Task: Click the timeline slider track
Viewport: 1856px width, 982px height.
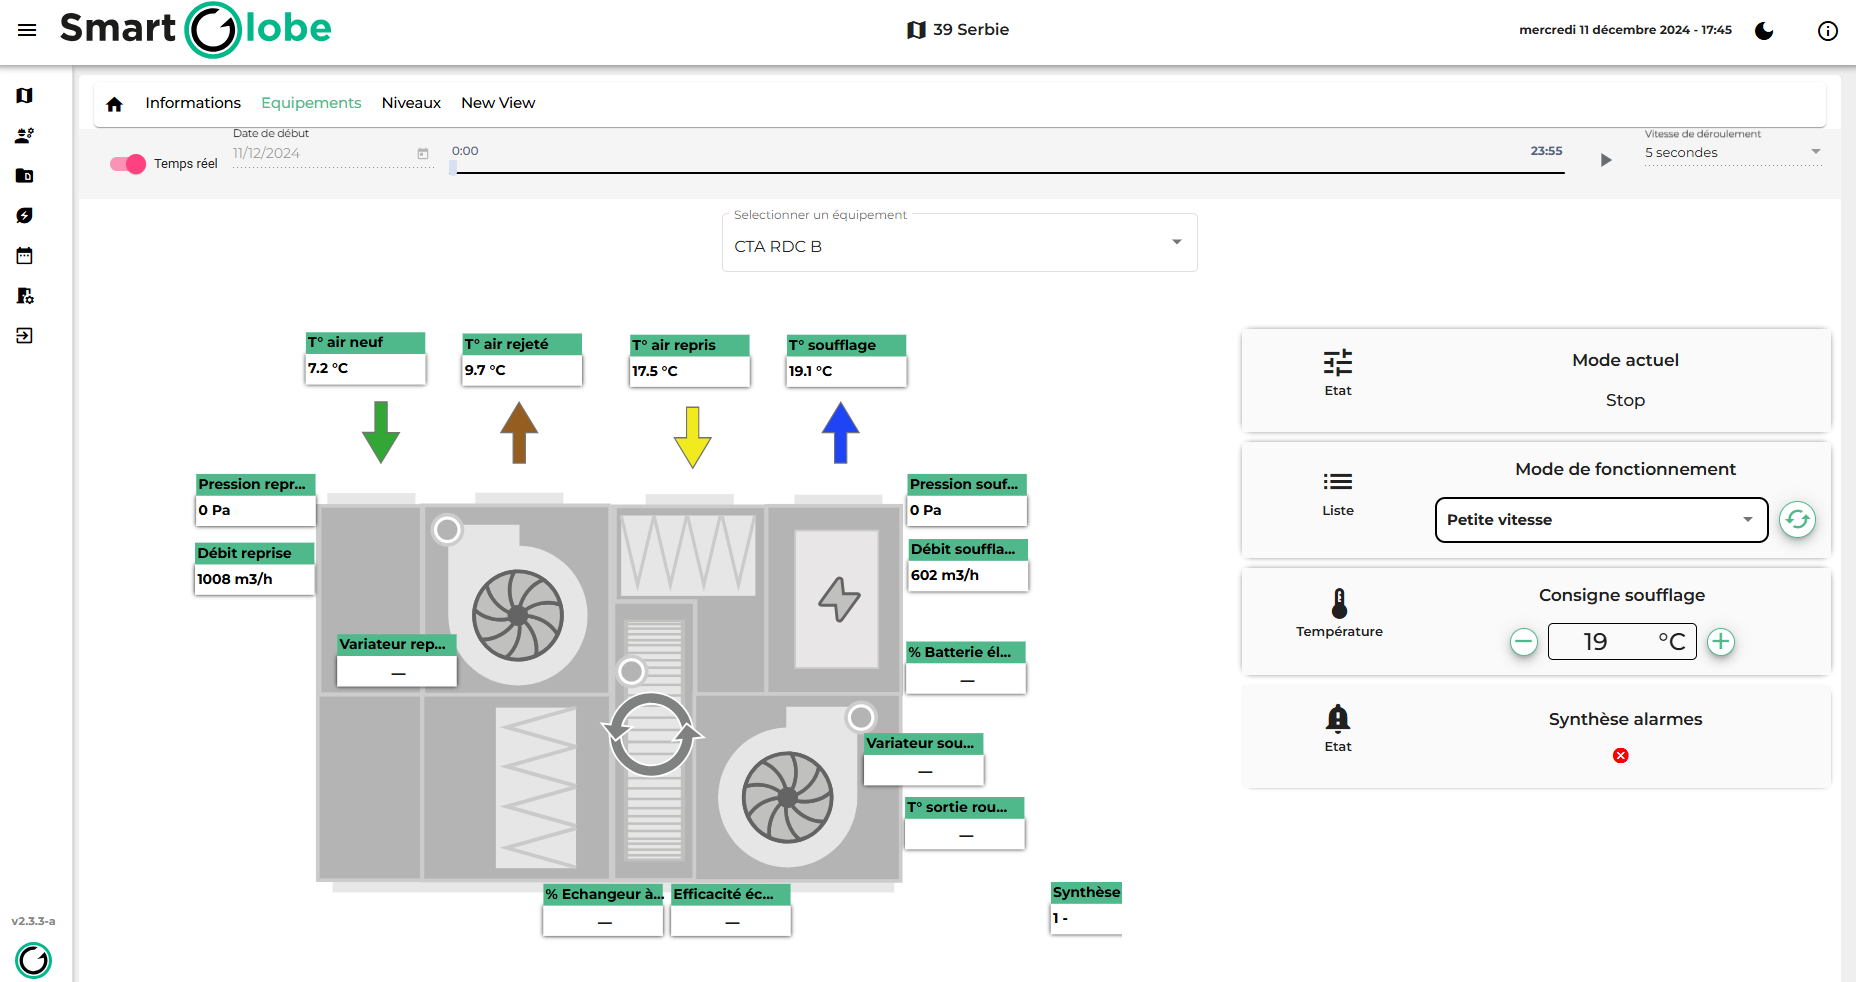Action: pos(1008,172)
